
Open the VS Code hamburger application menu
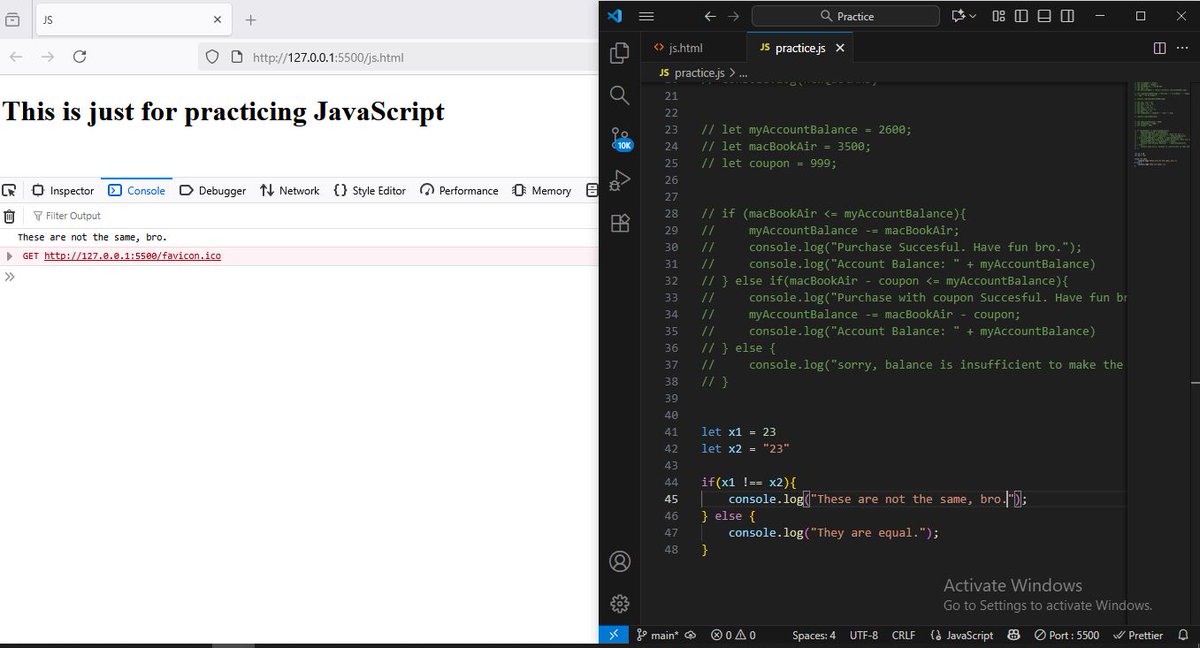click(x=646, y=16)
